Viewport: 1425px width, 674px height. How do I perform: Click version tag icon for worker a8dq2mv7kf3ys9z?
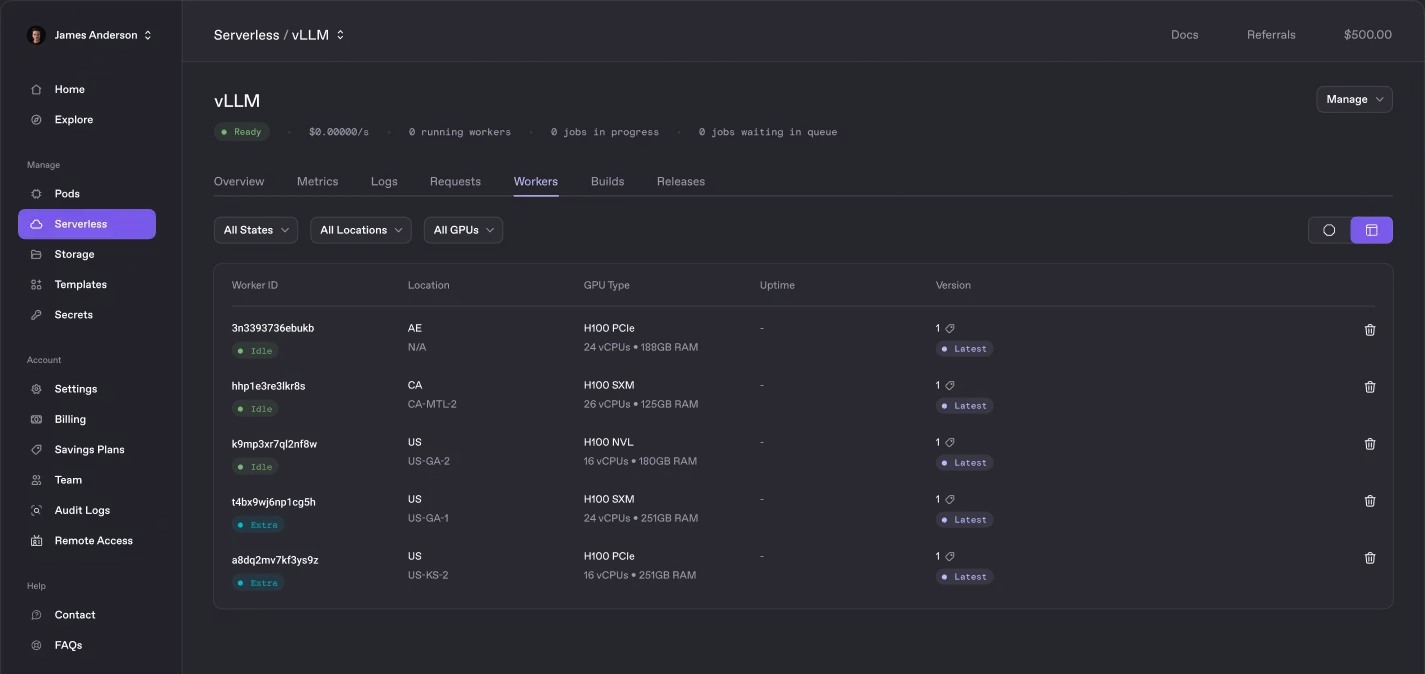click(x=950, y=556)
